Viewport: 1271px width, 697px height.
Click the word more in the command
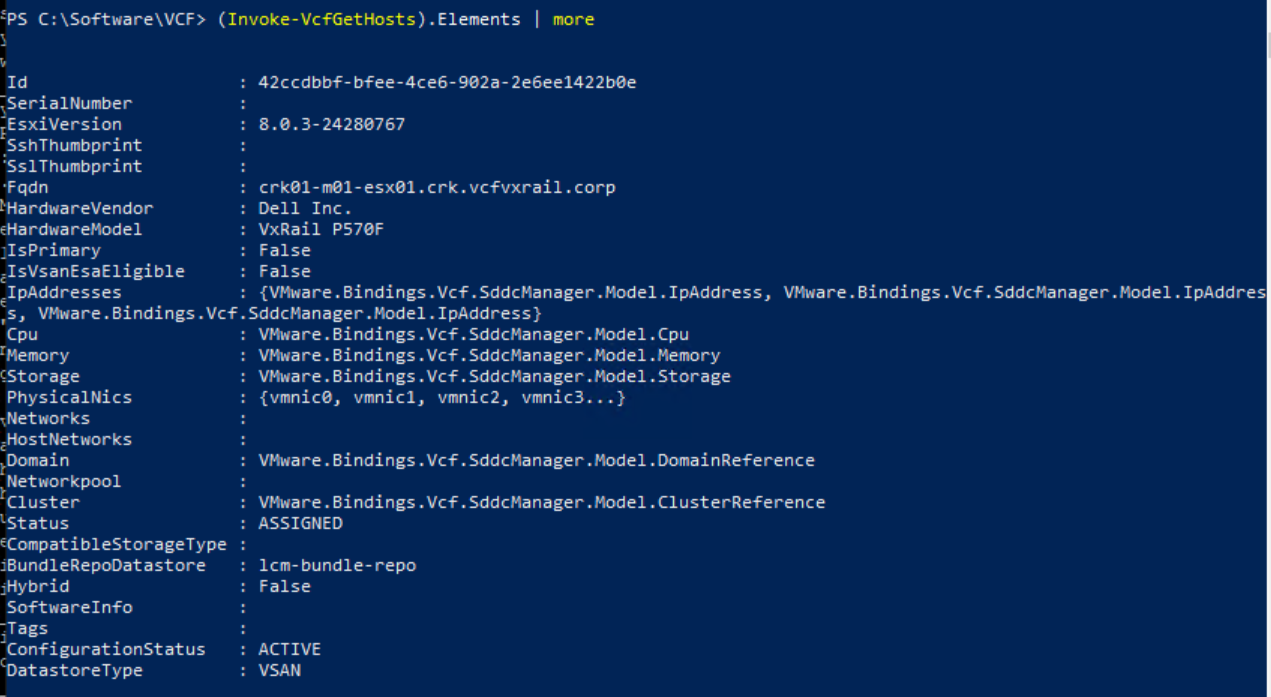(573, 20)
